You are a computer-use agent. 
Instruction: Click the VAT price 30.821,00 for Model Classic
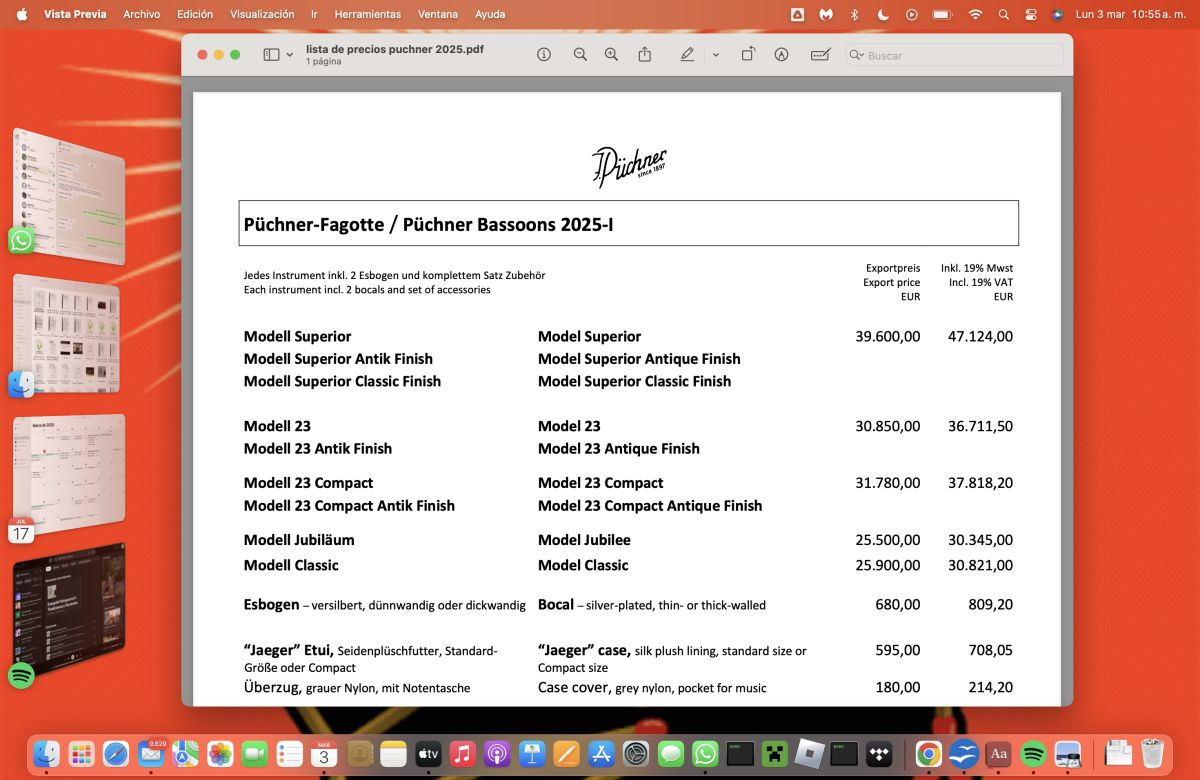pyautogui.click(x=980, y=565)
